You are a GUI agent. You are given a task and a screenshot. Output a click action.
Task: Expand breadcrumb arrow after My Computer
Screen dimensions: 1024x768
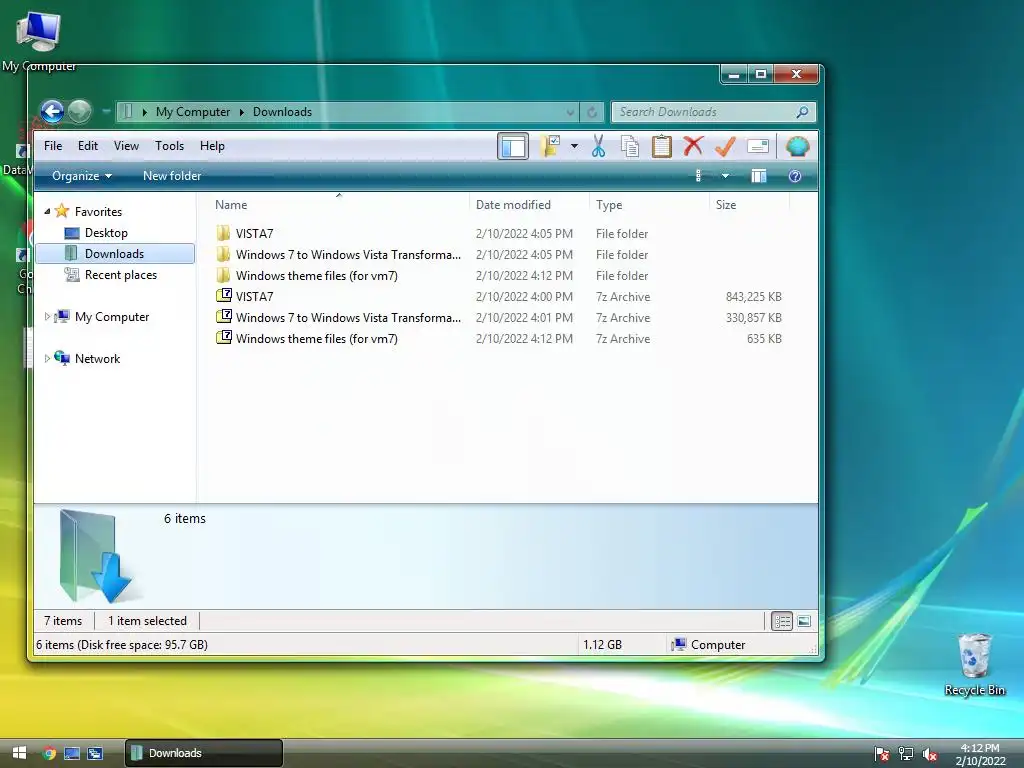[242, 112]
